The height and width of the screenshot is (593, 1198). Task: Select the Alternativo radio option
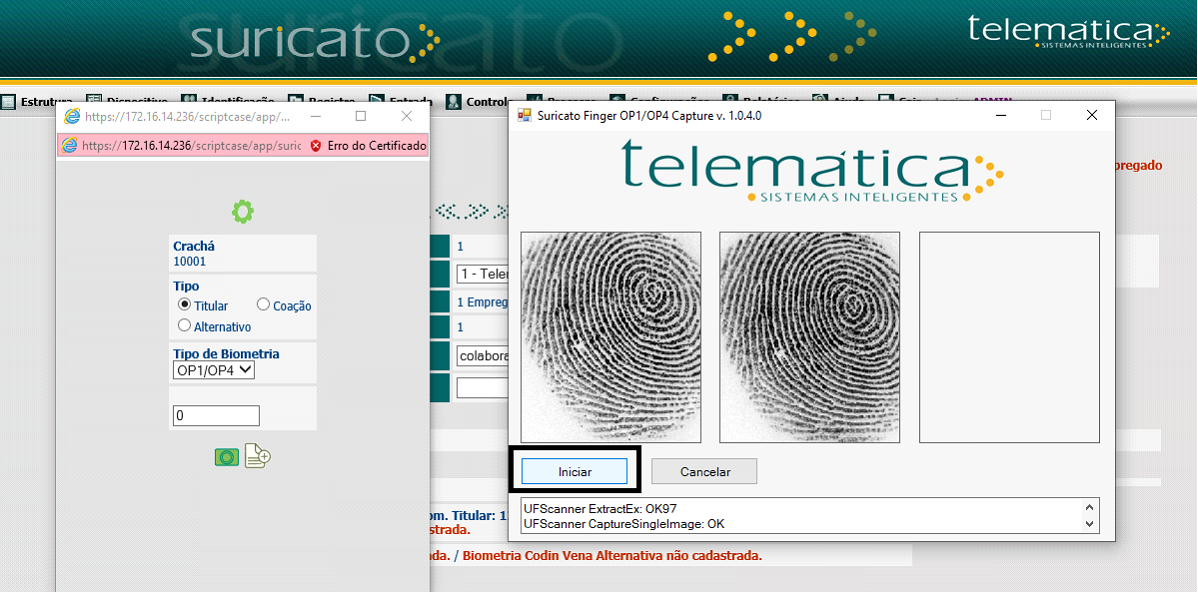tap(184, 326)
